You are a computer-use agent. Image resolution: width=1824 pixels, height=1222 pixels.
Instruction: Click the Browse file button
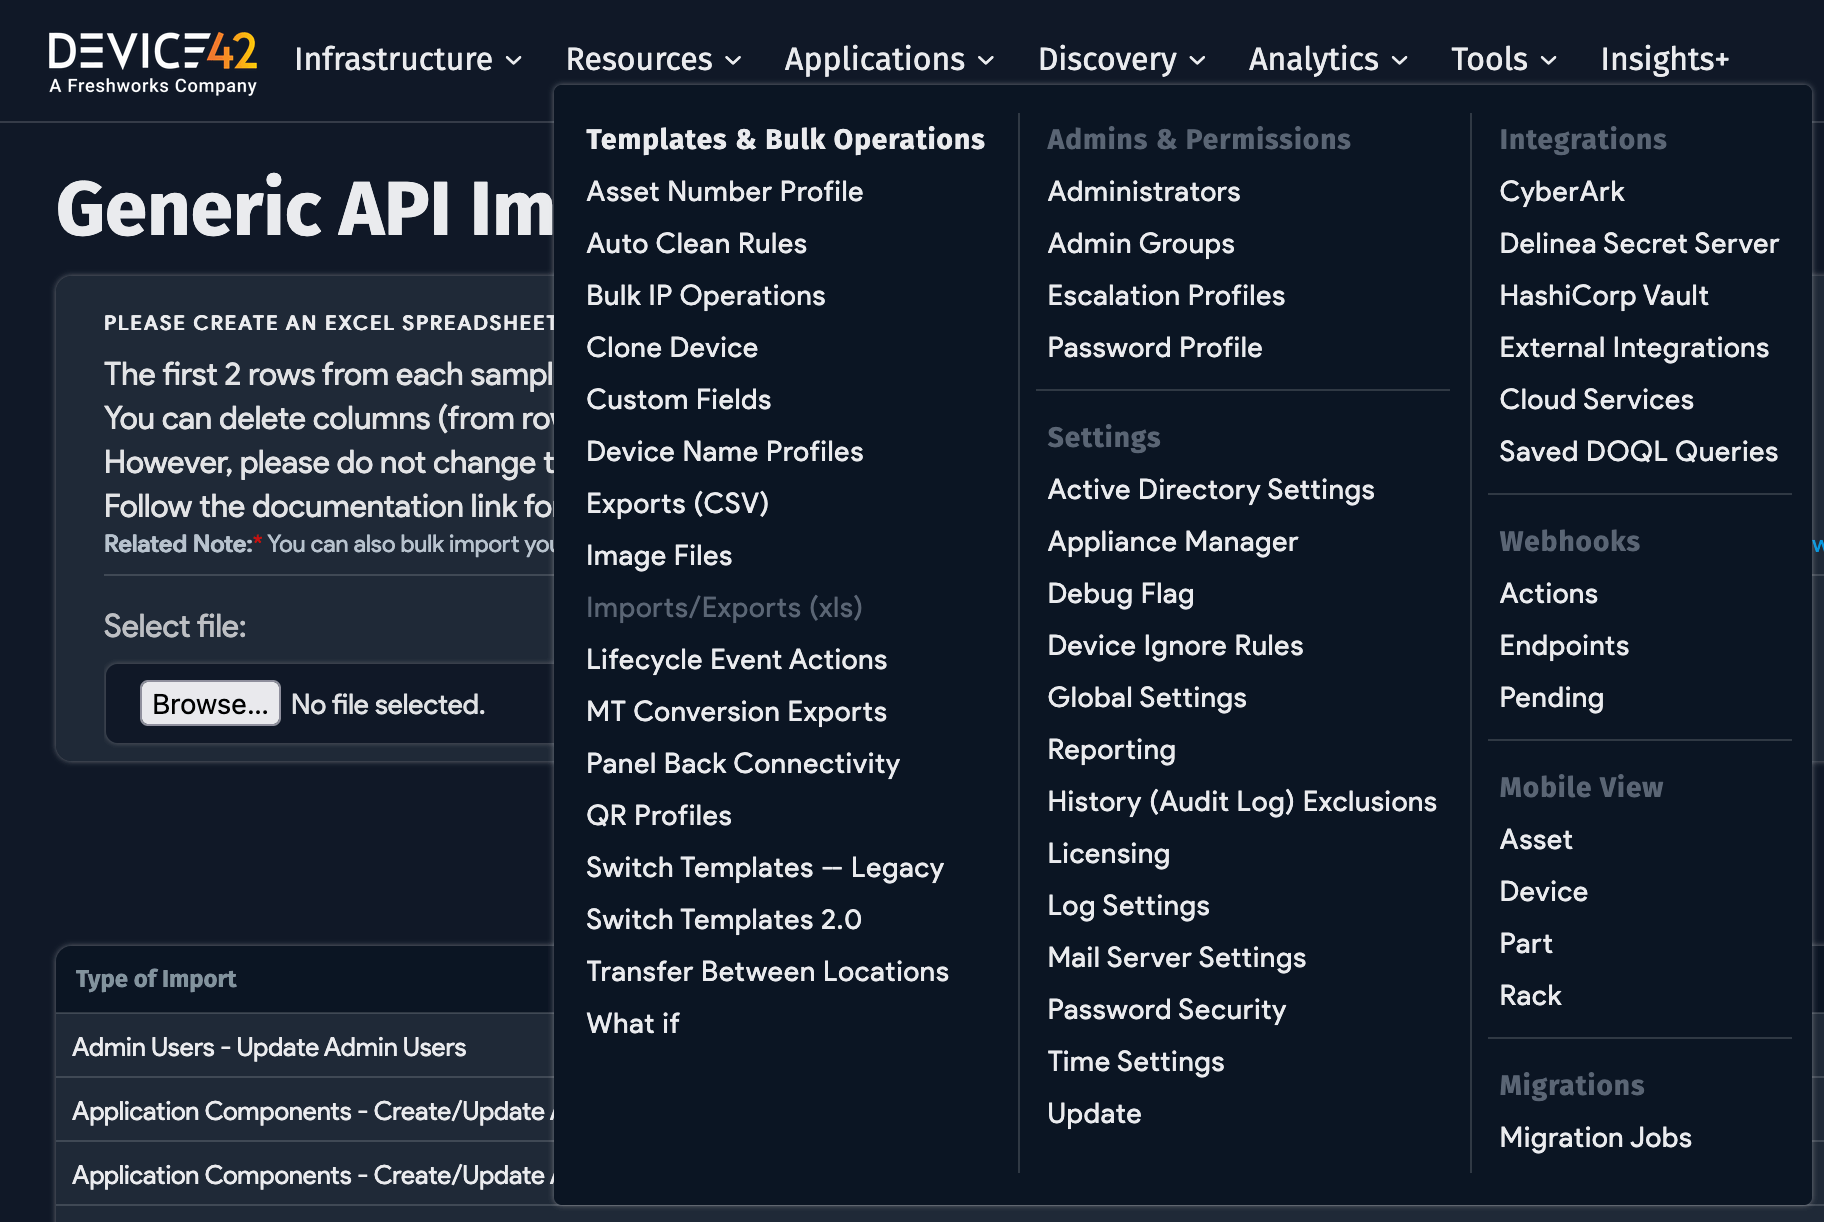[210, 704]
